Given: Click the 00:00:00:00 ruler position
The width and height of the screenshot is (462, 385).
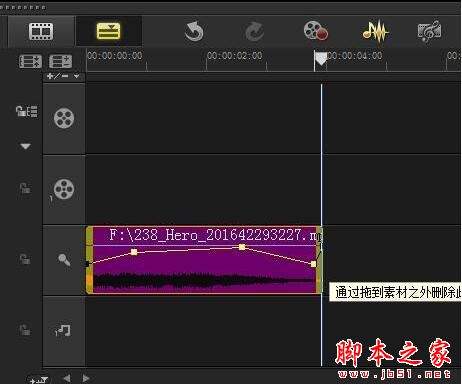Looking at the screenshot, I should 115,56.
